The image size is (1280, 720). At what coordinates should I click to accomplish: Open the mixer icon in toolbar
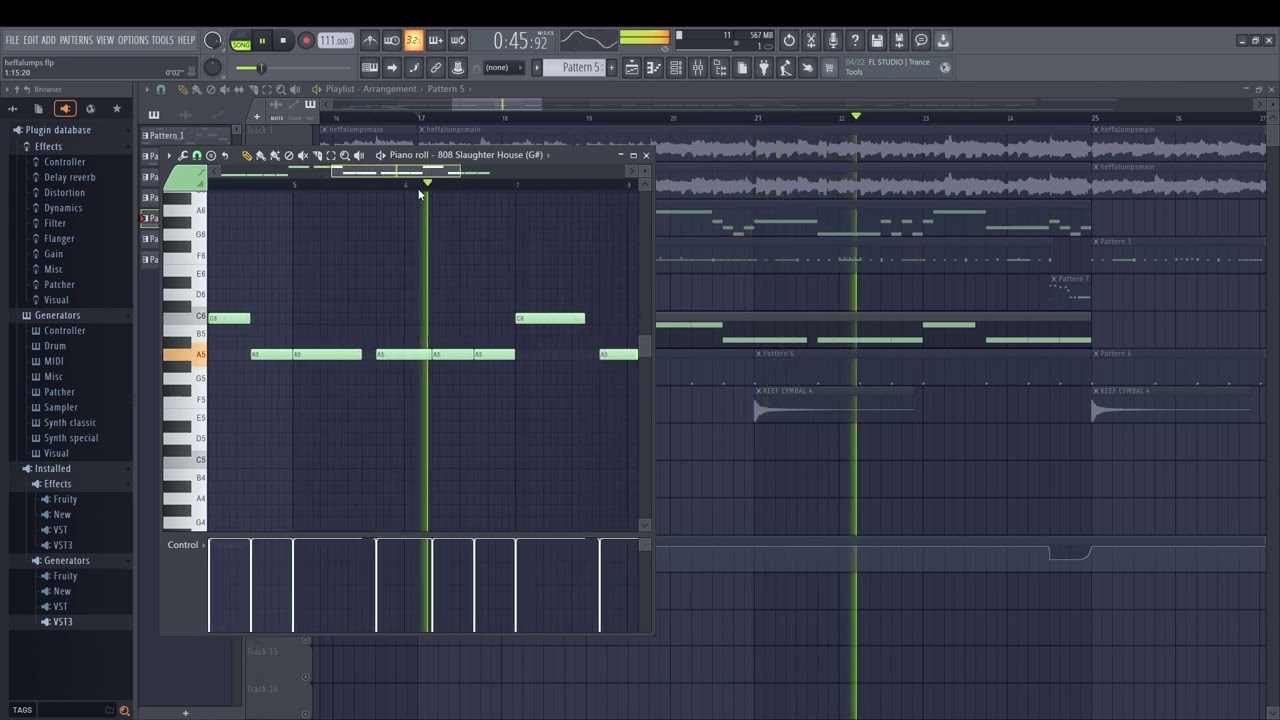coord(698,68)
